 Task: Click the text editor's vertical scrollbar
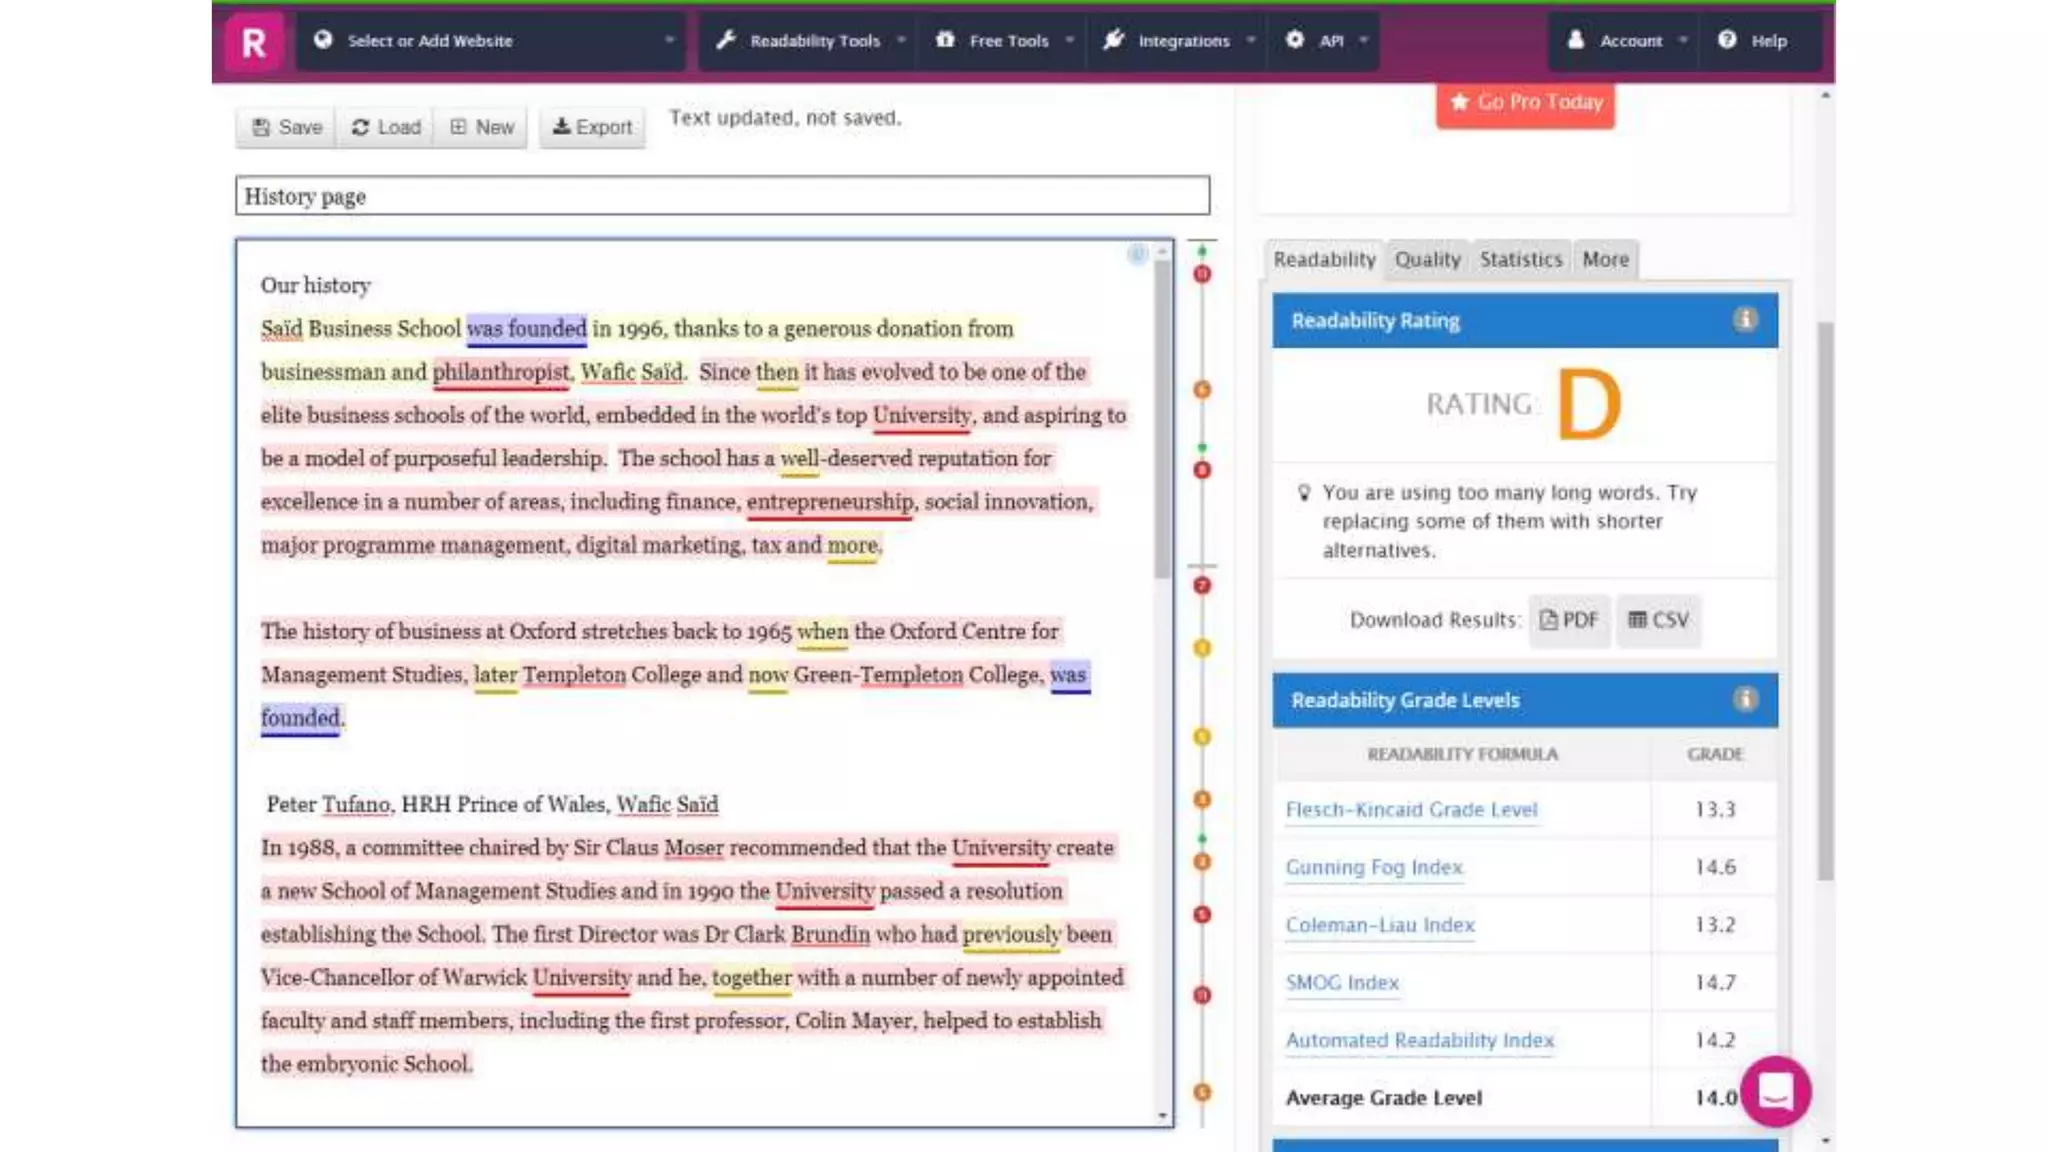pos(1162,420)
